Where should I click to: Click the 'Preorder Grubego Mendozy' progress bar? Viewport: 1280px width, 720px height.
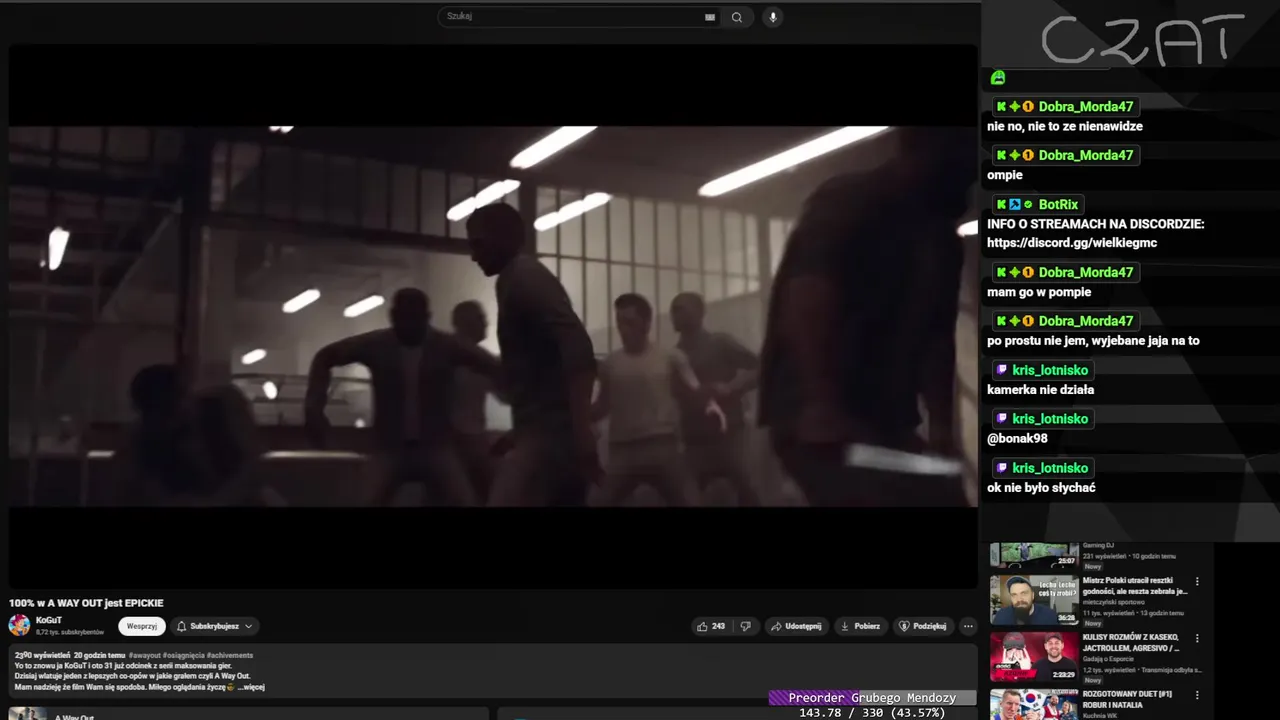pos(872,698)
